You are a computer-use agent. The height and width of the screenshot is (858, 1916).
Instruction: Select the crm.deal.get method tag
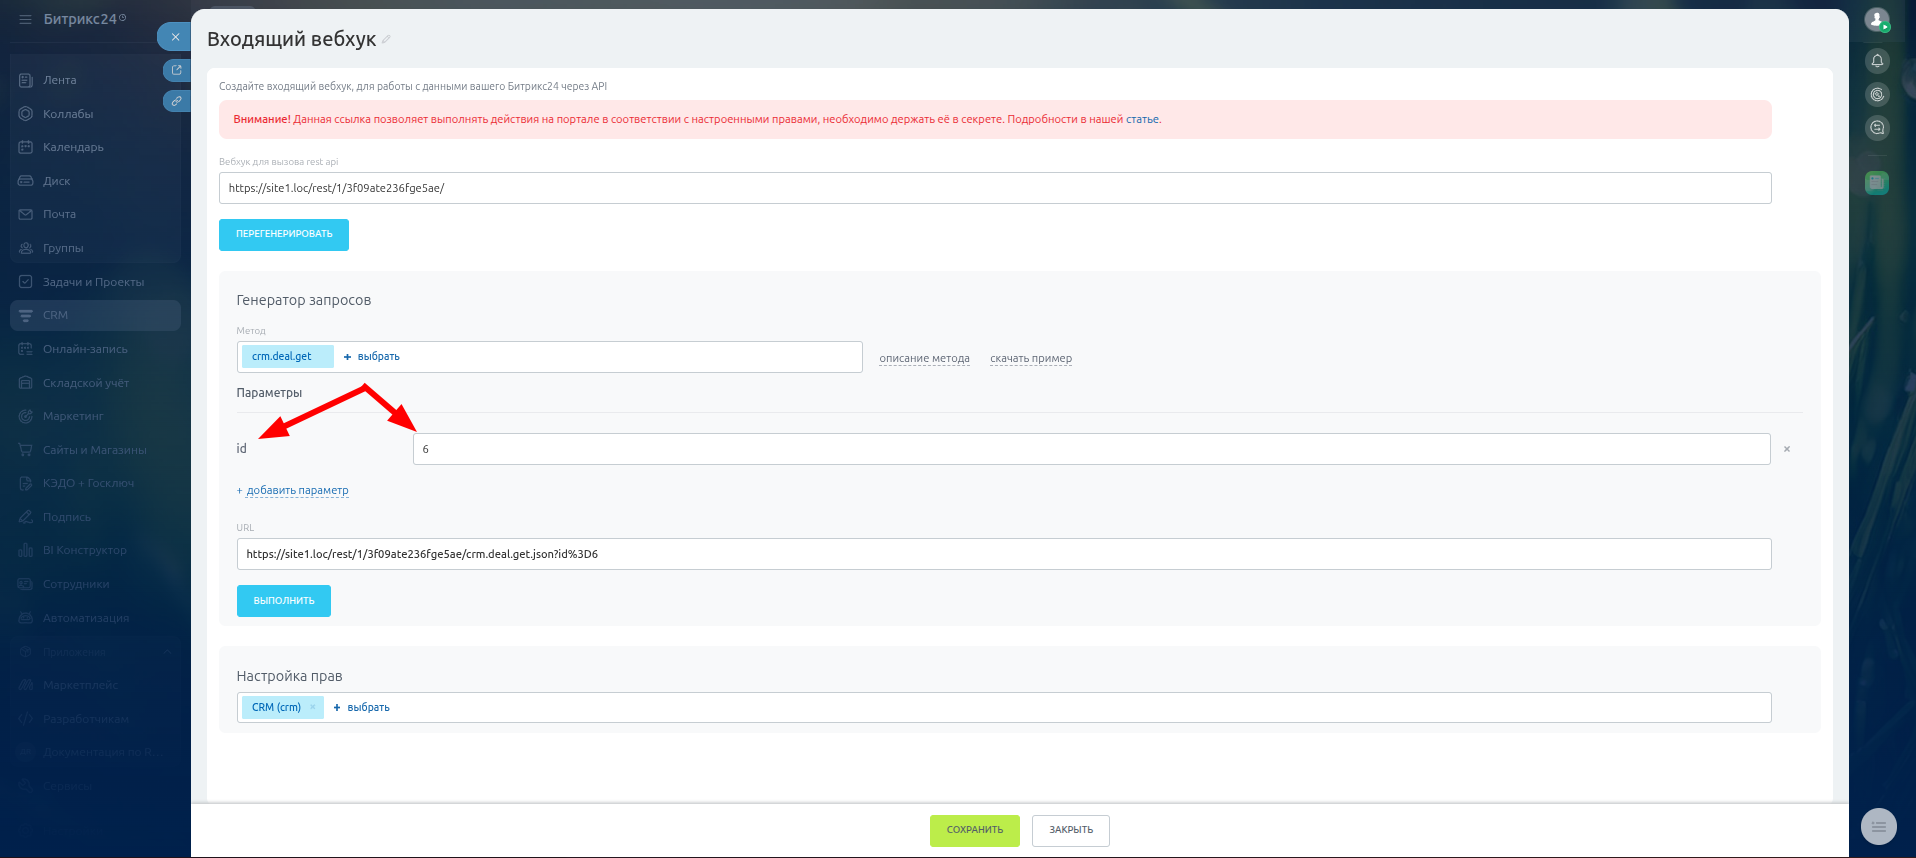click(x=282, y=357)
